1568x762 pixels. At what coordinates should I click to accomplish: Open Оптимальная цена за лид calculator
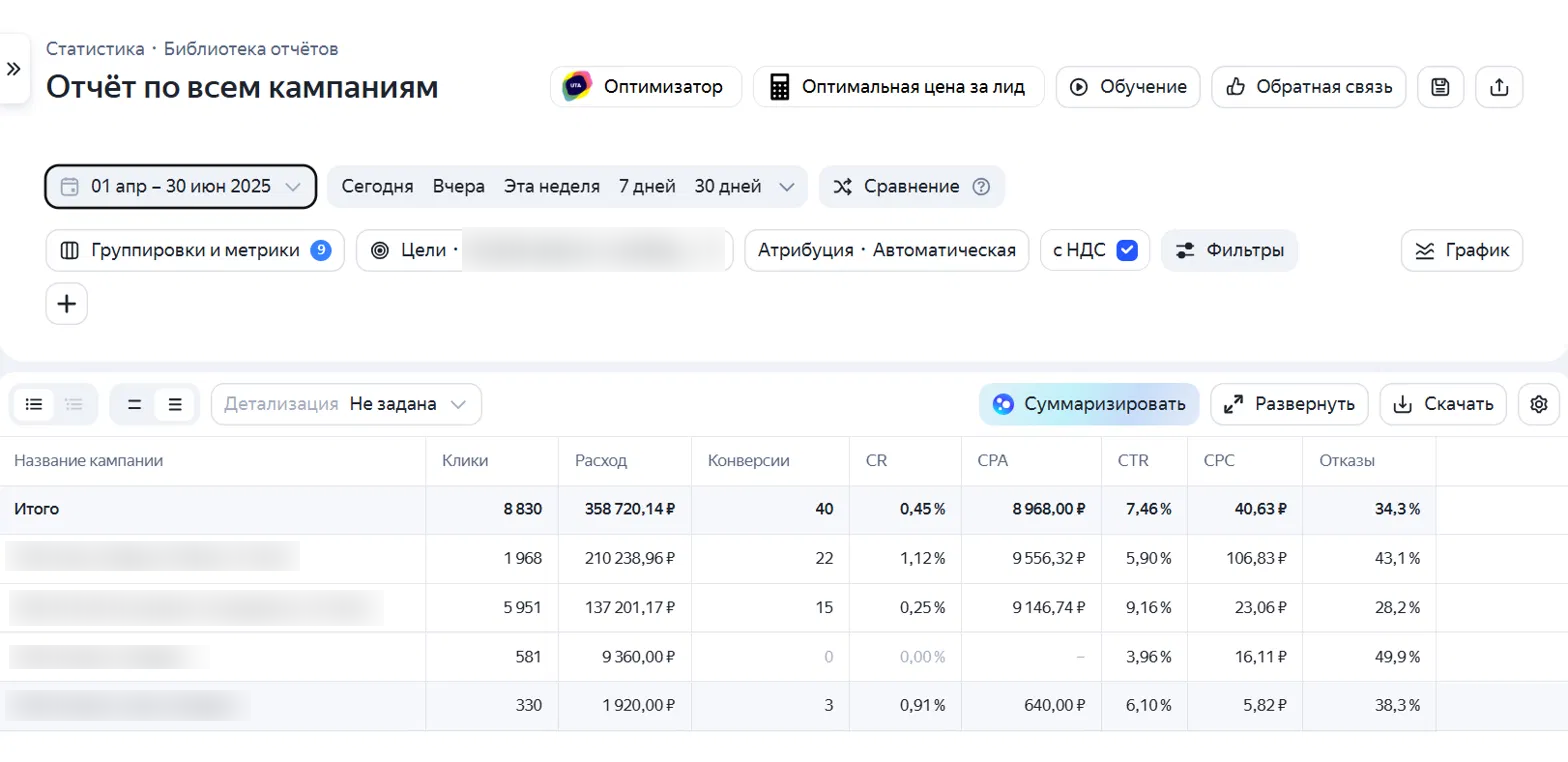[x=898, y=87]
